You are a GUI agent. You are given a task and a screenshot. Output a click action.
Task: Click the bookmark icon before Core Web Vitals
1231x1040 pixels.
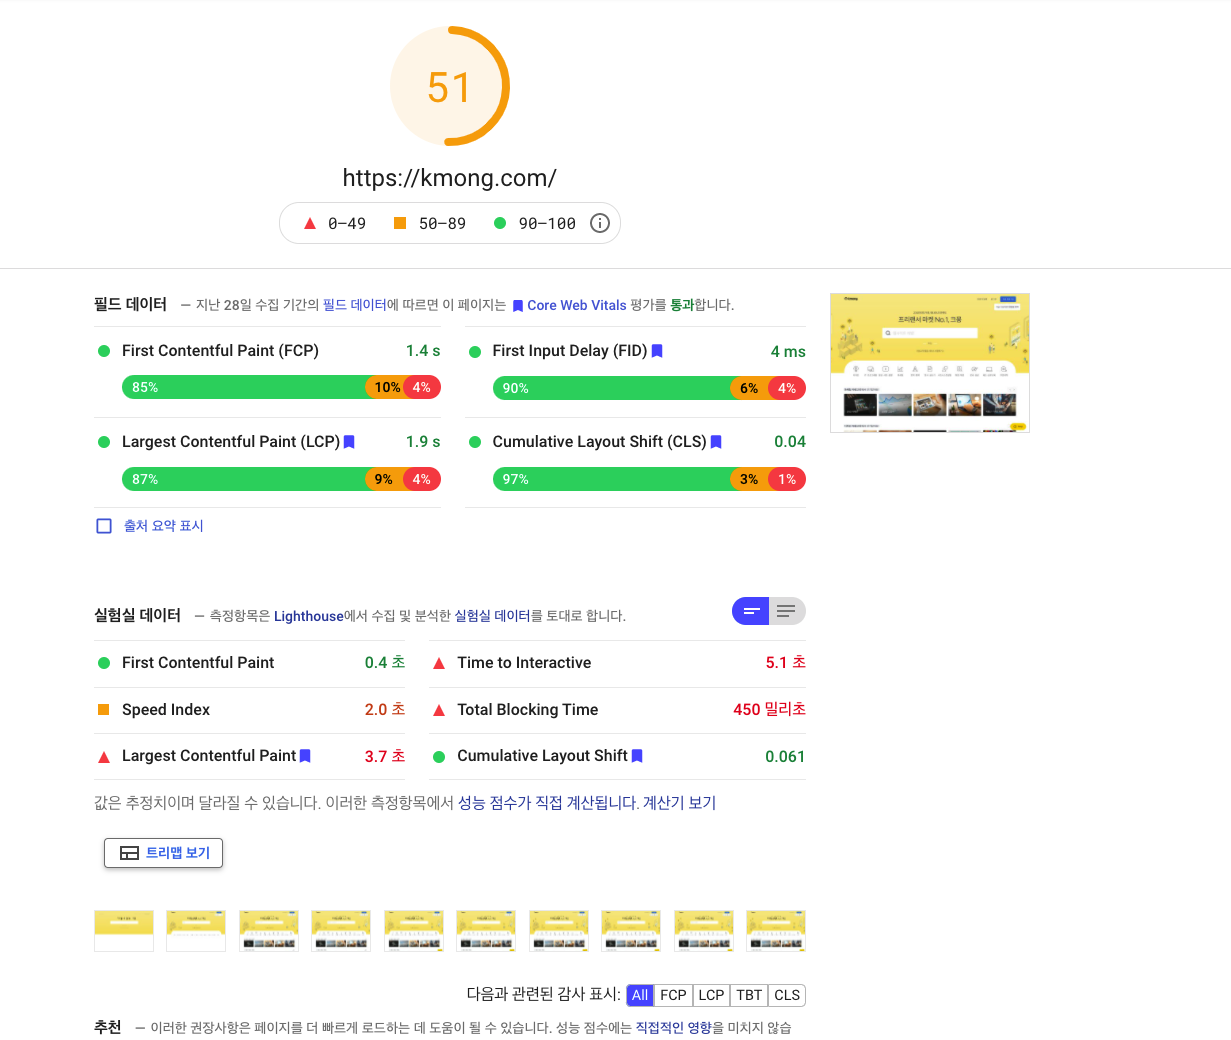[x=518, y=306]
